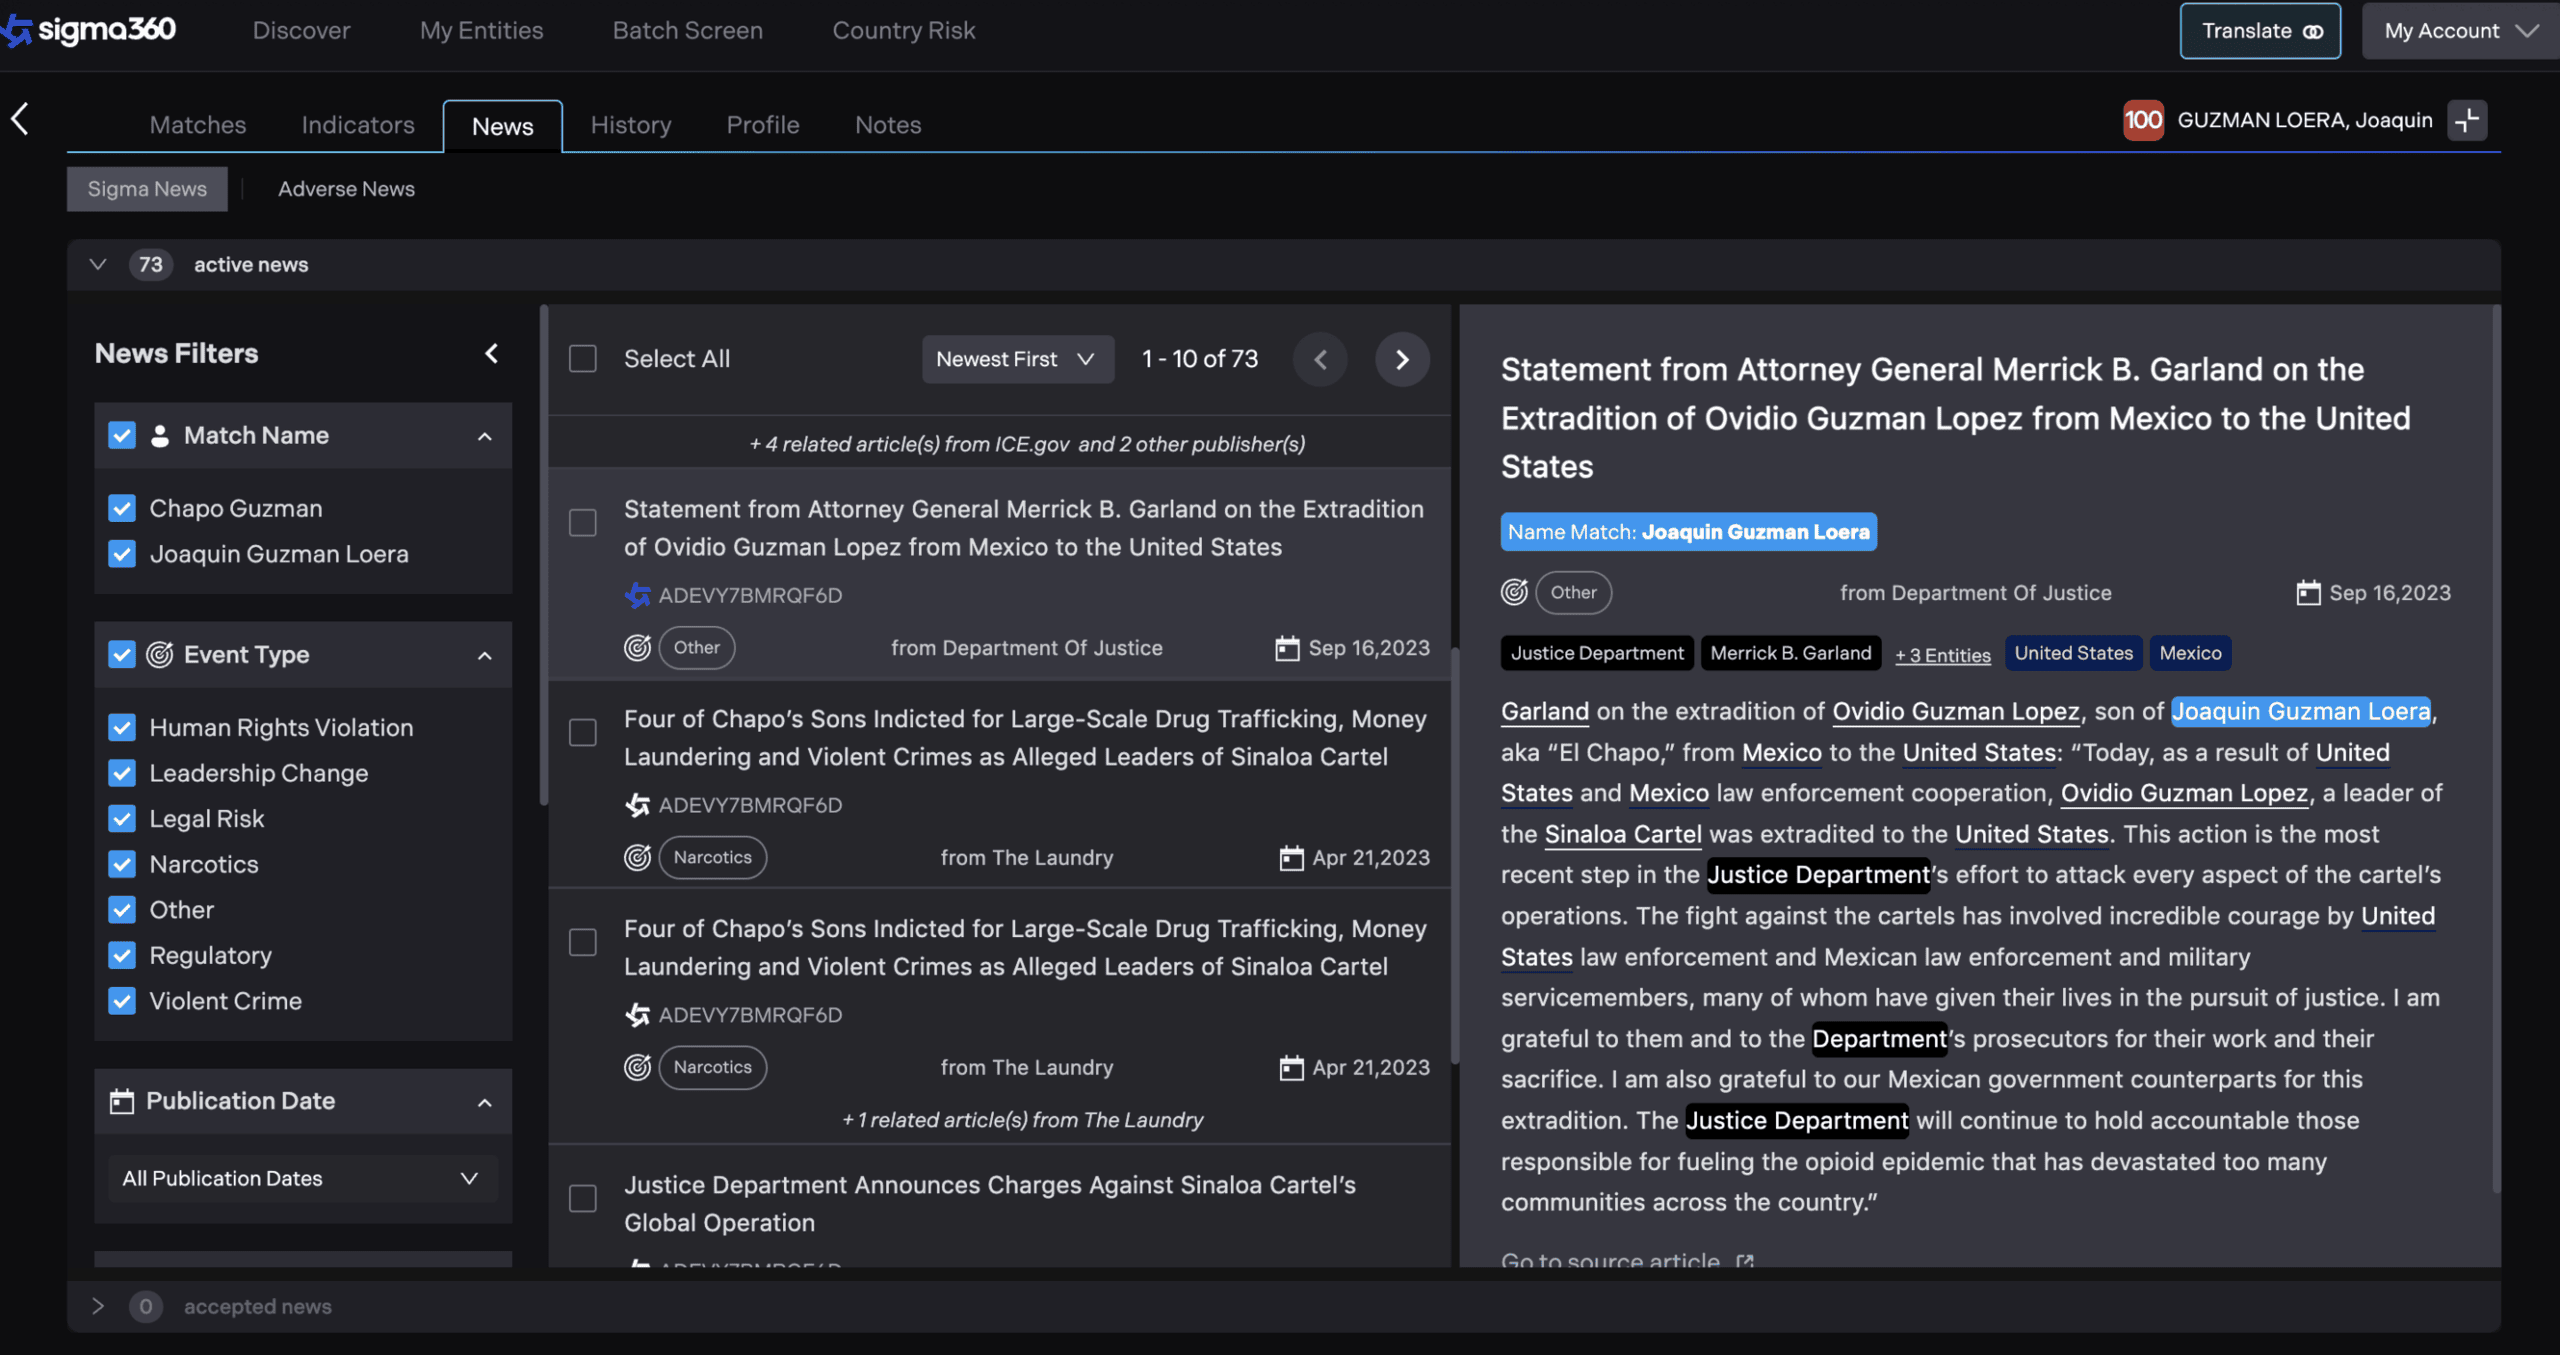Screen dimensions: 2560x1355
Task: Click the Translate button
Action: coord(2260,31)
